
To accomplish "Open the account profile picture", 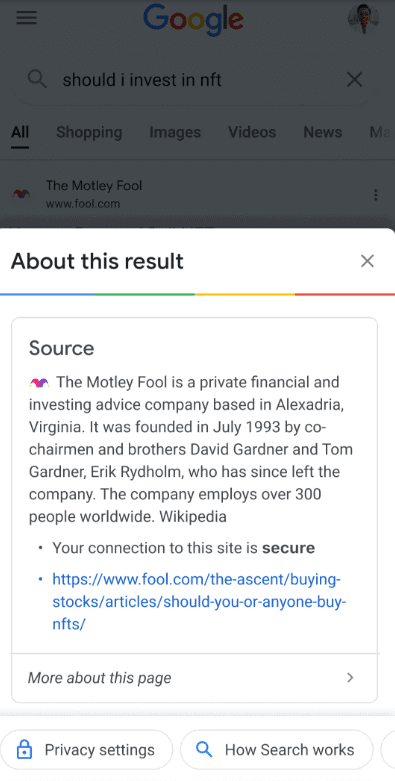I will point(363,19).
